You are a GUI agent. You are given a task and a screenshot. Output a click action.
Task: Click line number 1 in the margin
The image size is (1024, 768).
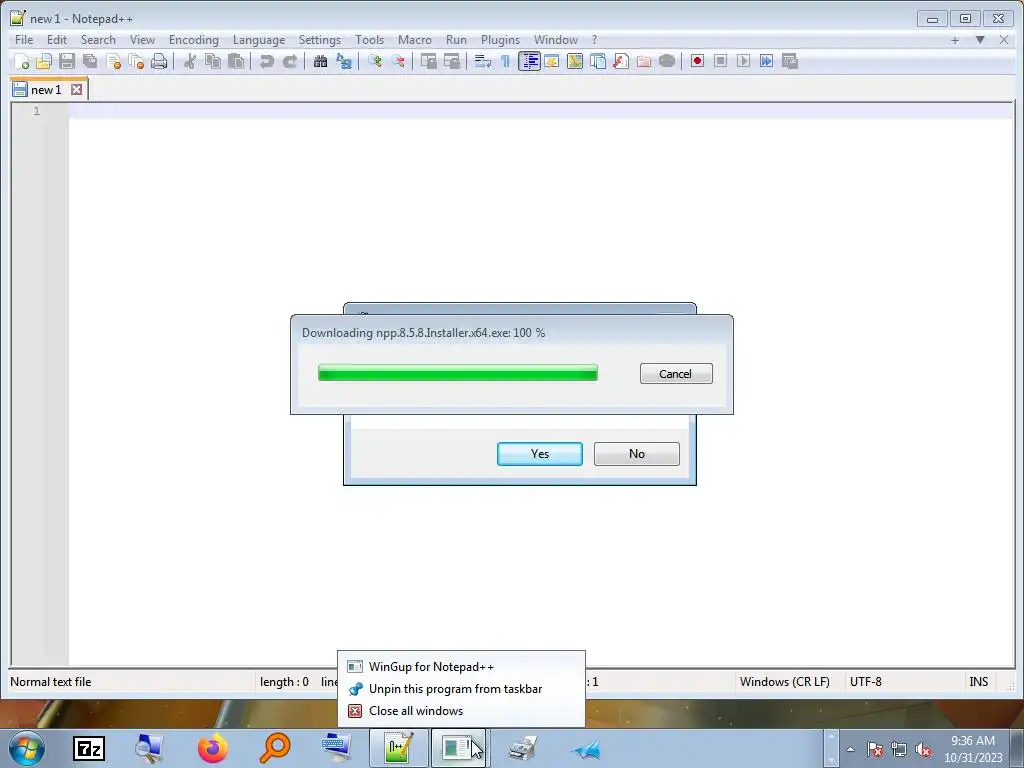[37, 111]
